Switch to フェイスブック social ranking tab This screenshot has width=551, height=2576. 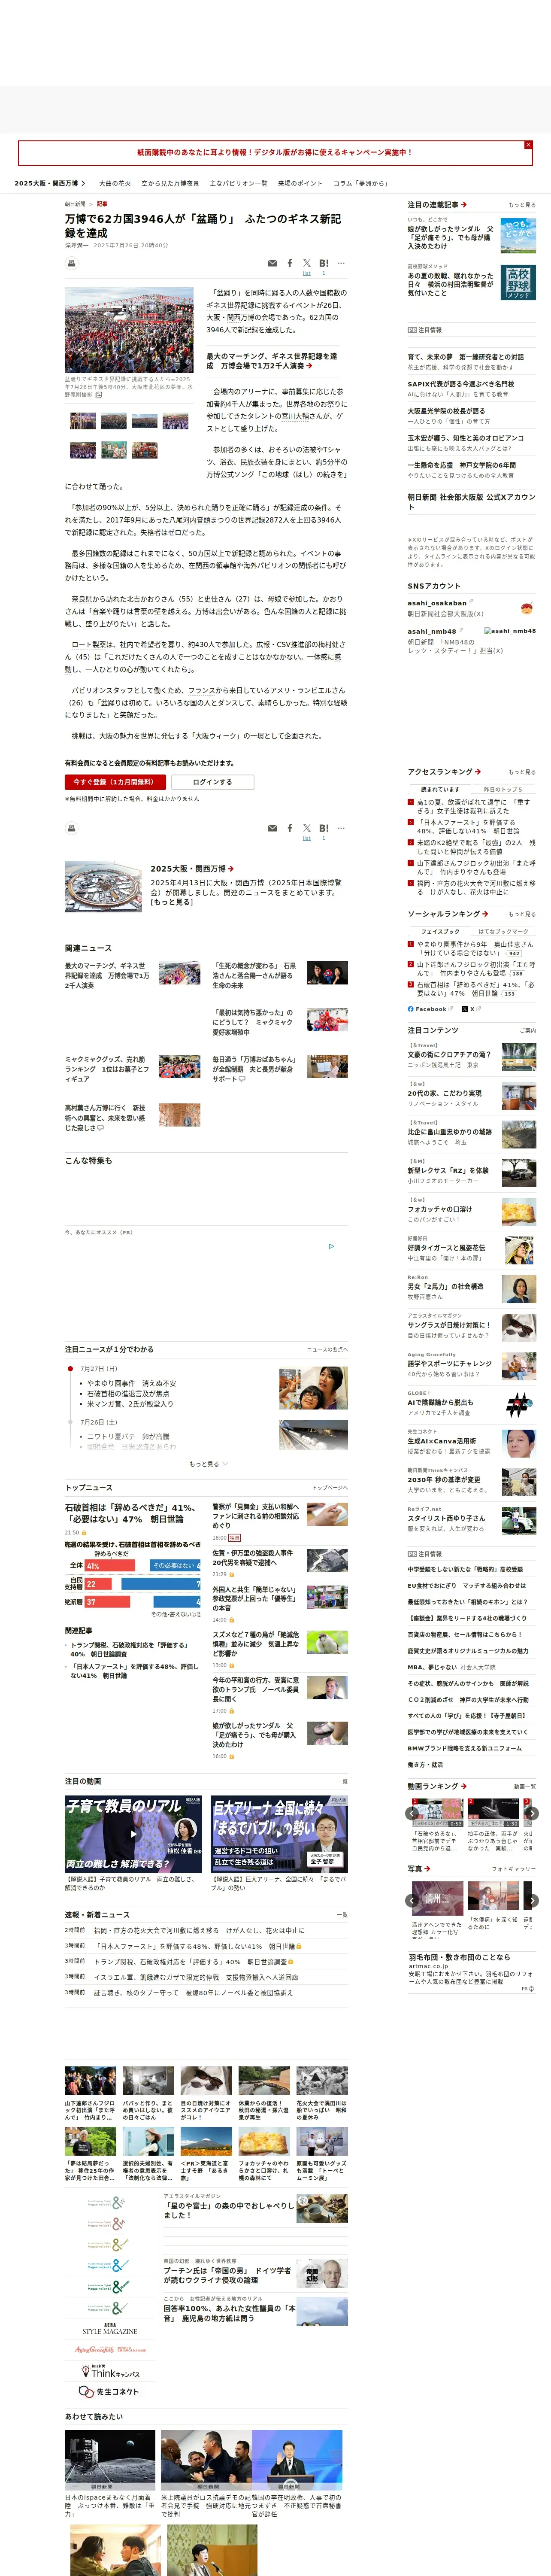(x=440, y=931)
